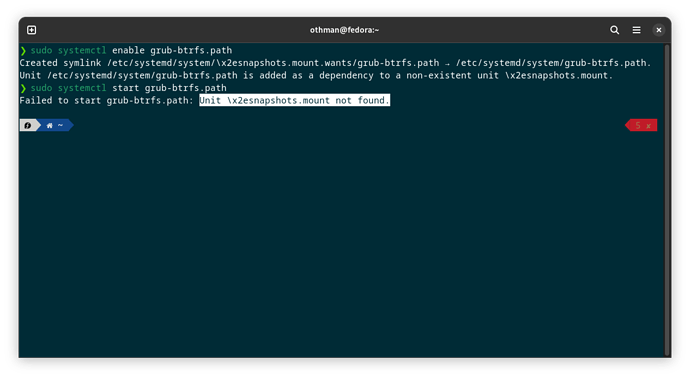Click the 'Created symlink' output line
The width and height of the screenshot is (690, 378).
pos(335,63)
